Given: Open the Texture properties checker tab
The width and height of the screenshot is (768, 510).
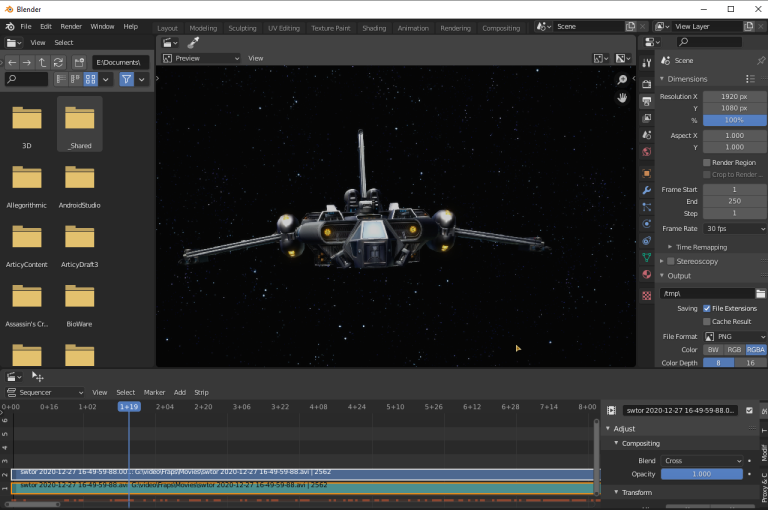Looking at the screenshot, I should coord(647,296).
